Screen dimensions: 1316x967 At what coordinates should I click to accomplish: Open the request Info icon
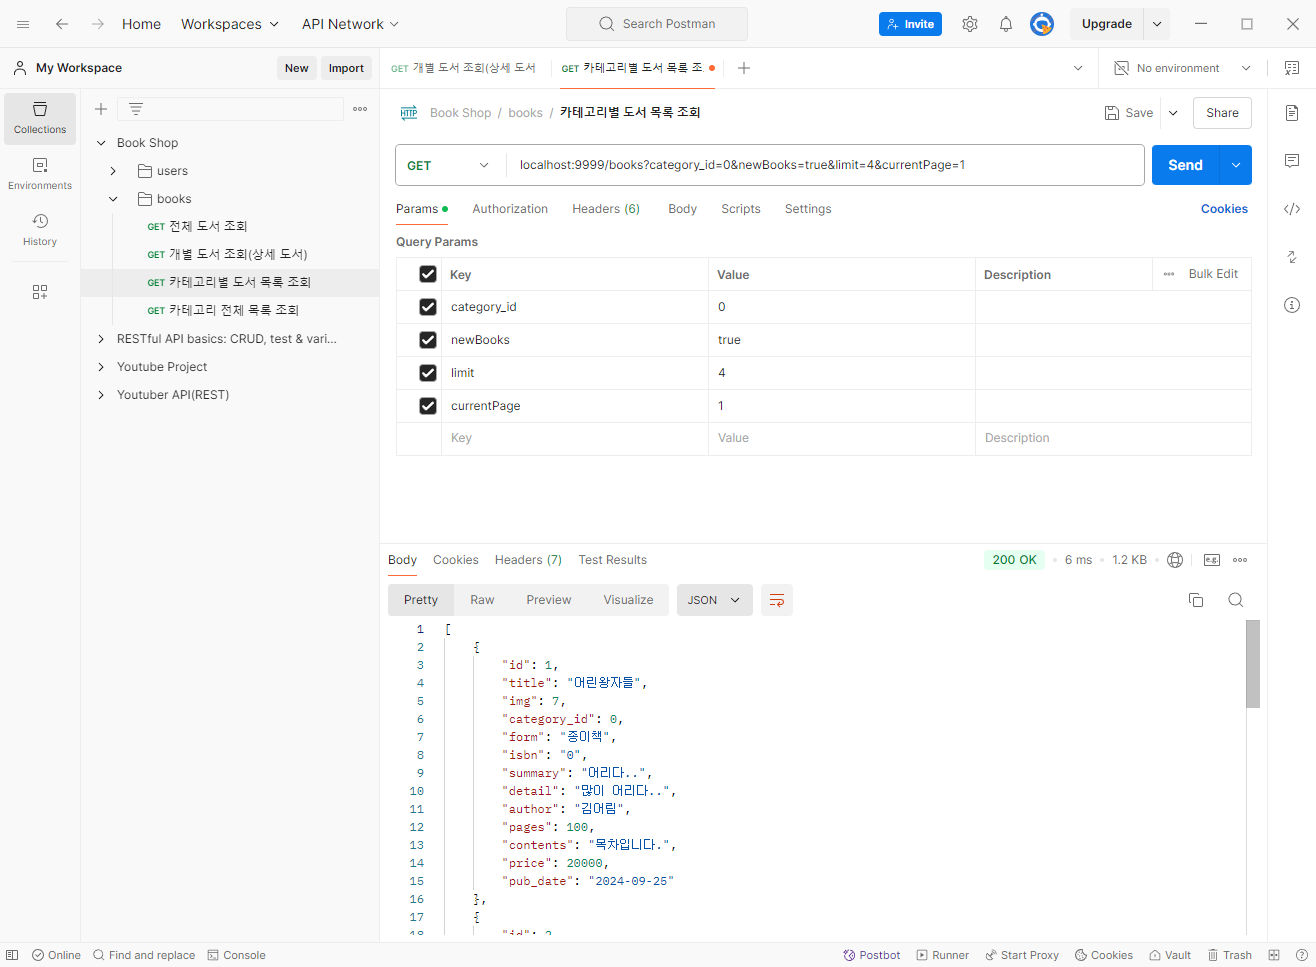1292,305
